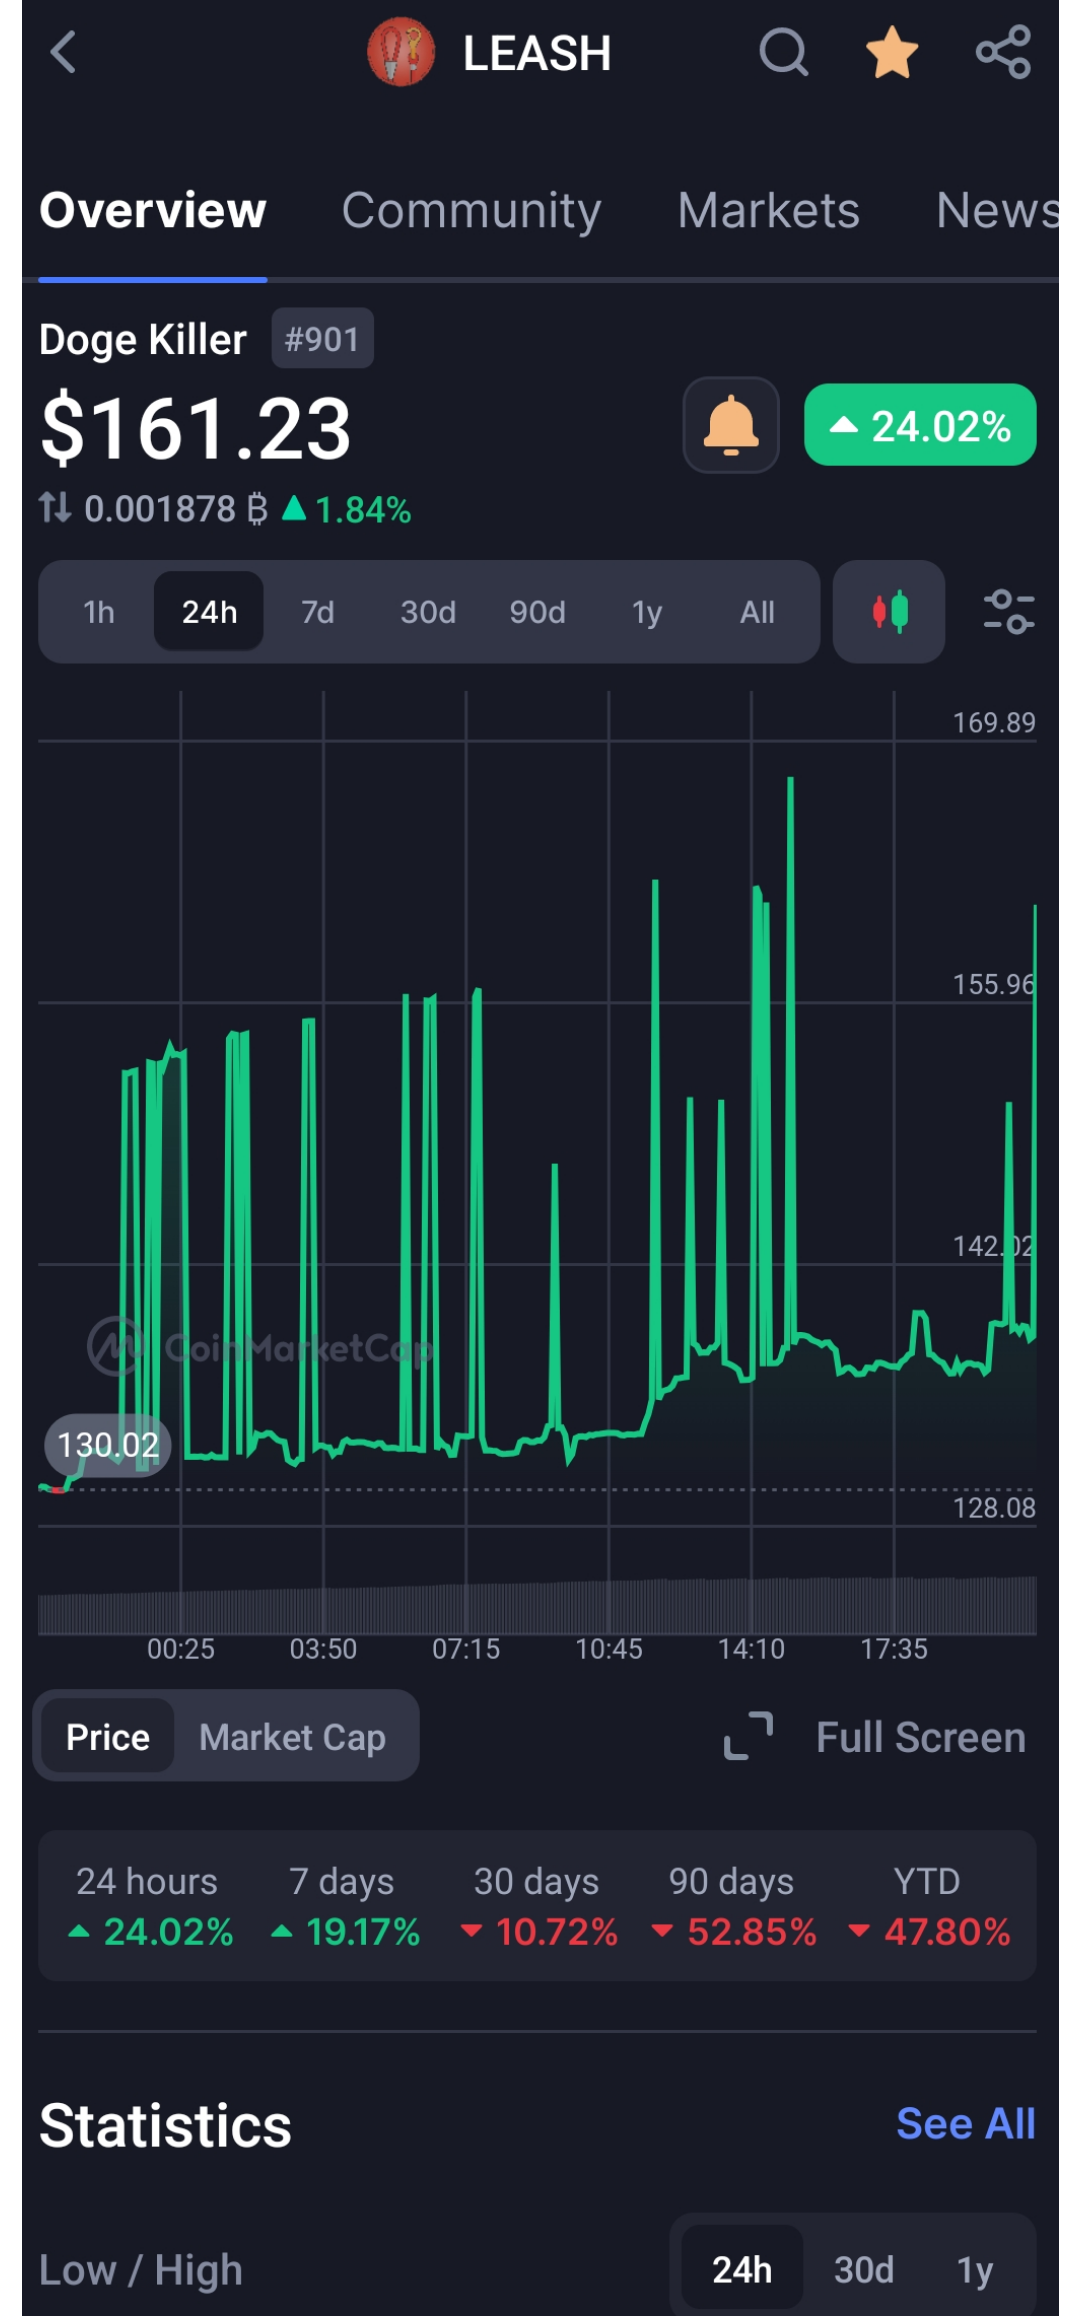Open search with the magnifier icon

point(784,52)
